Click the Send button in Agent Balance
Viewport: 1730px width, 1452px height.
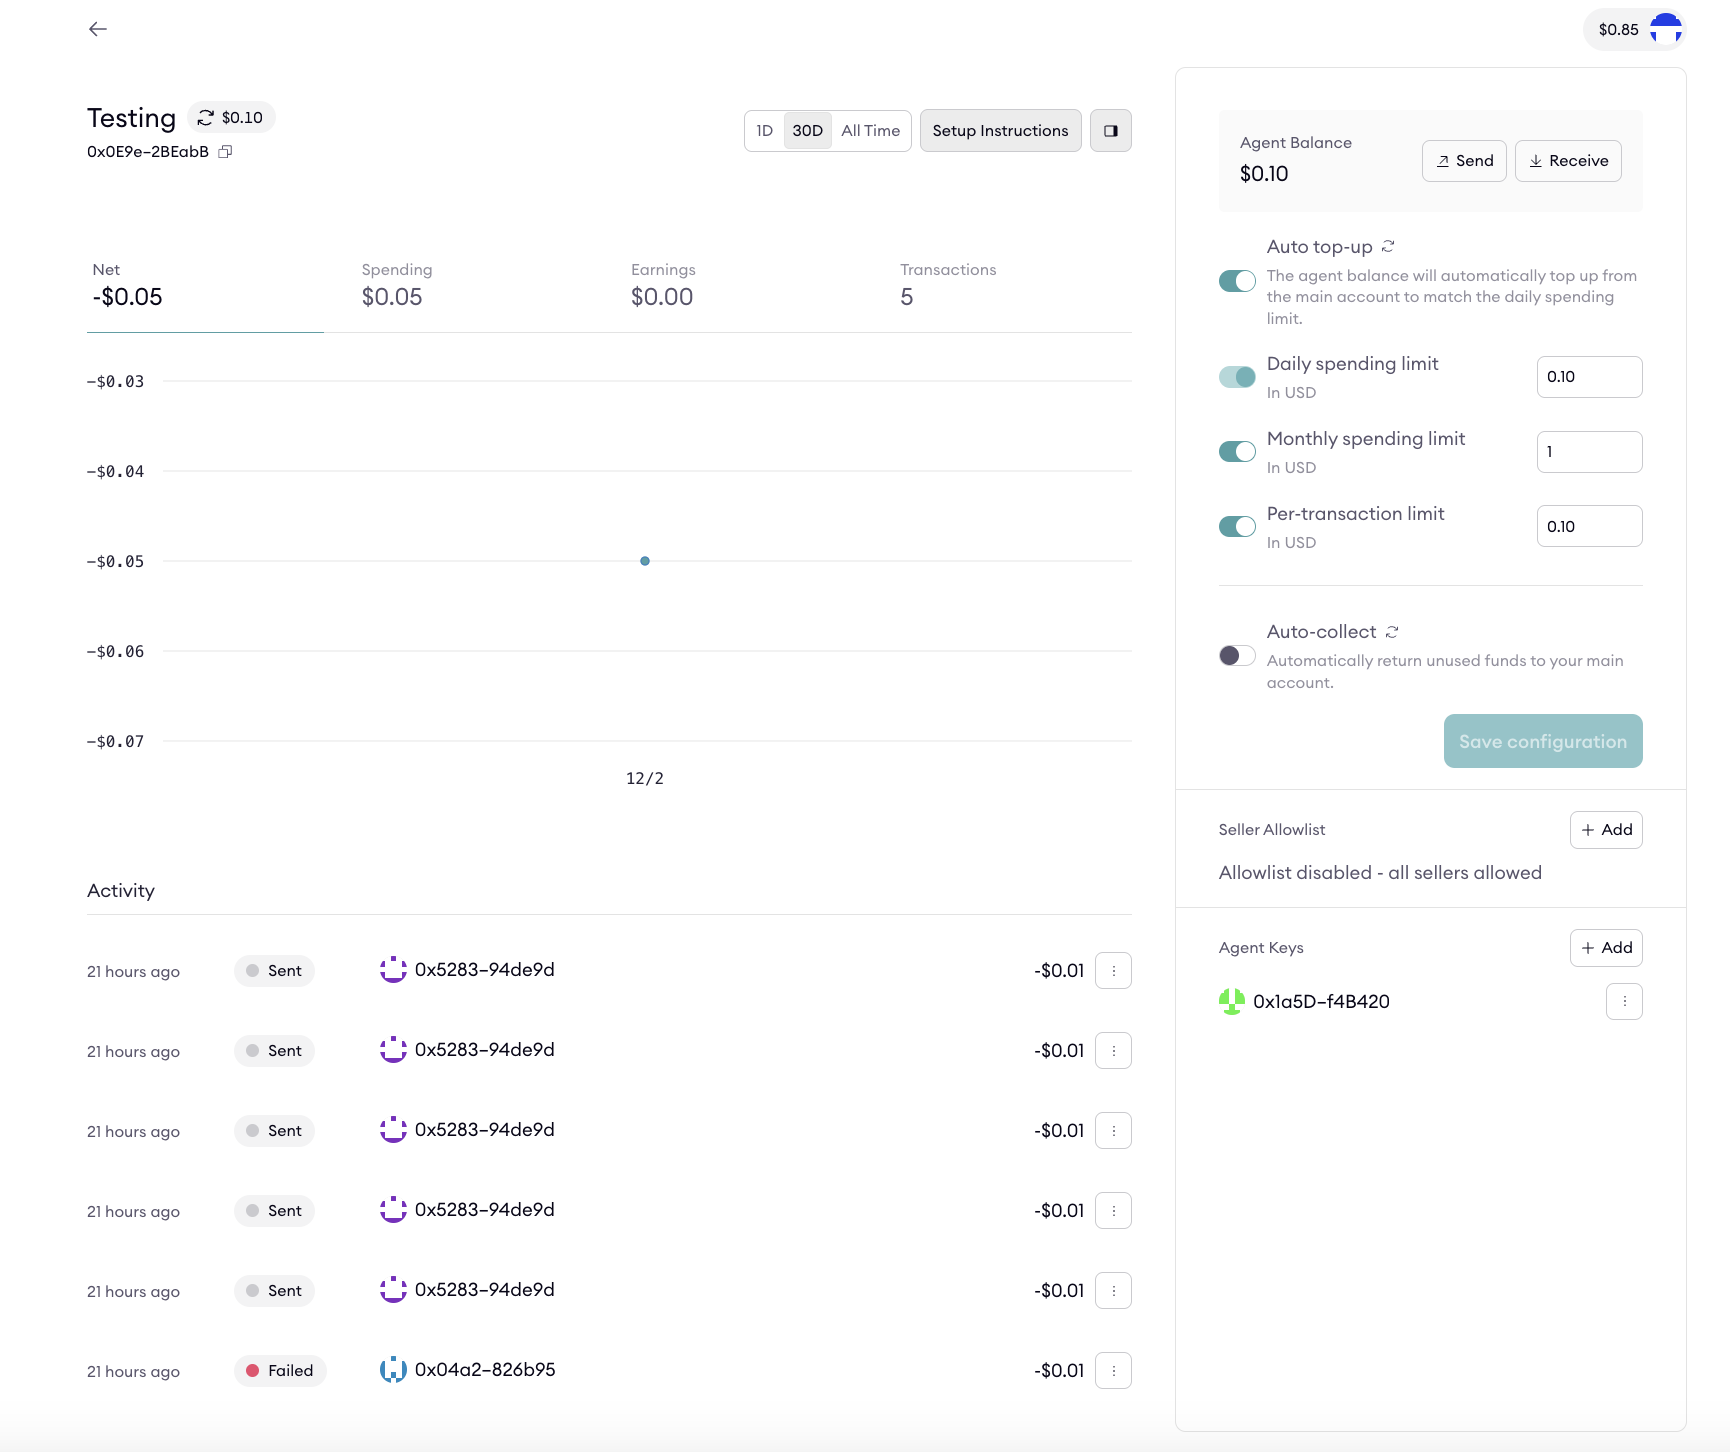pyautogui.click(x=1464, y=161)
